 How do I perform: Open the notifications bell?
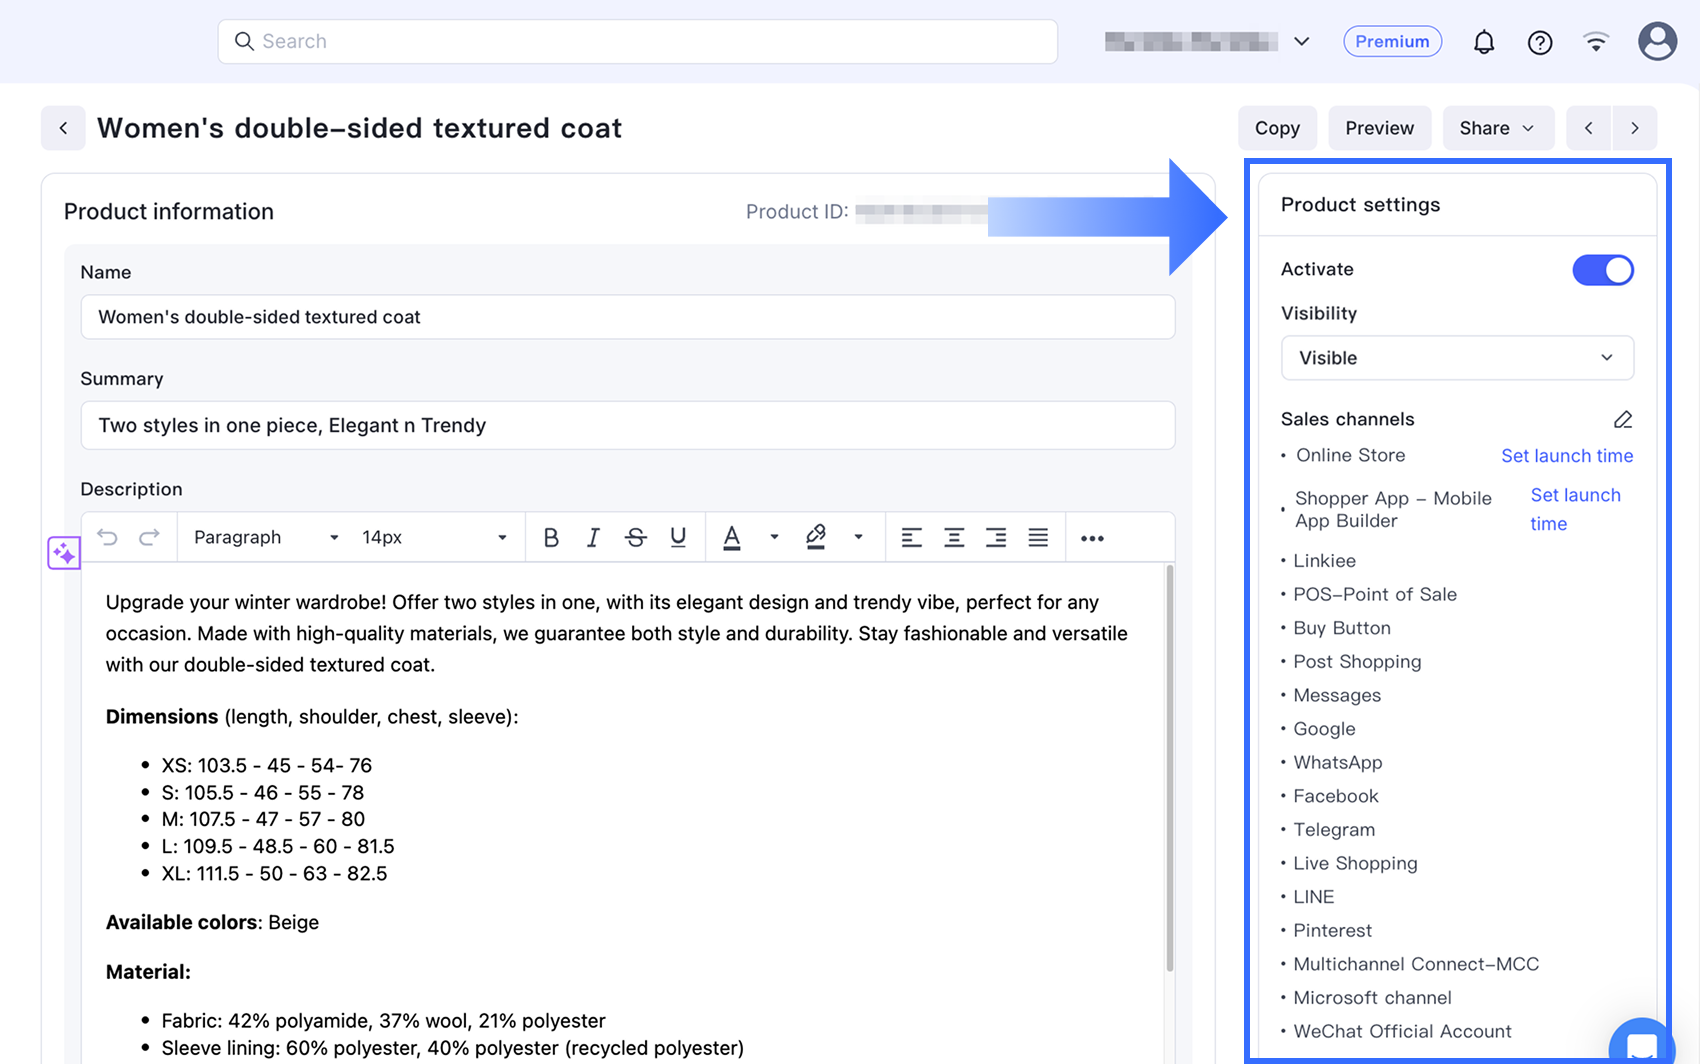tap(1484, 42)
